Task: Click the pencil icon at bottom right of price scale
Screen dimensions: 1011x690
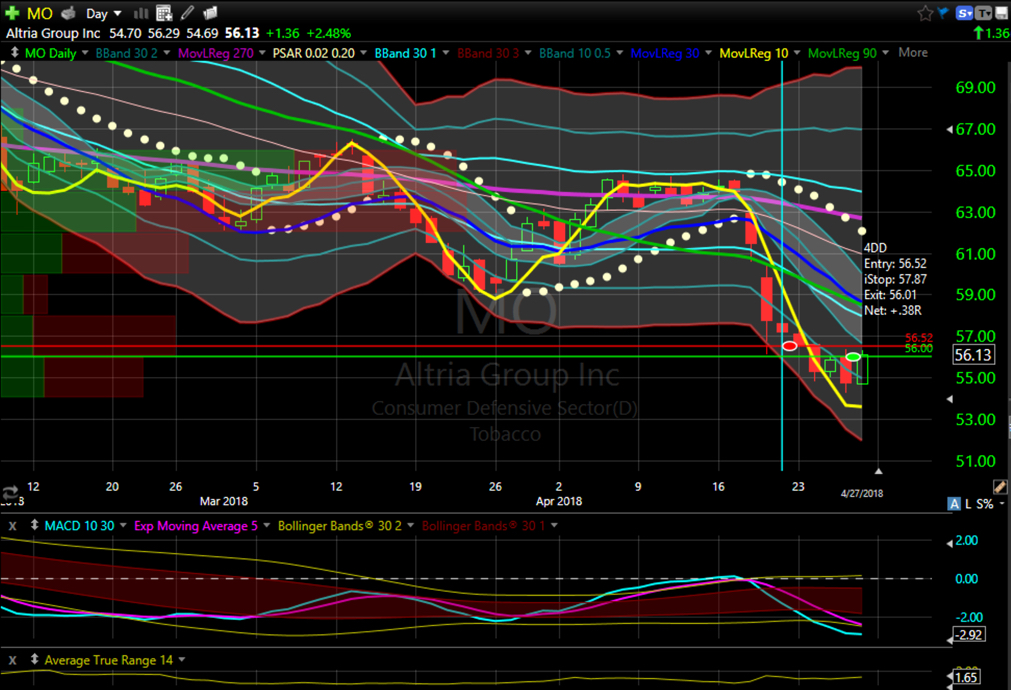Action: (x=1000, y=487)
